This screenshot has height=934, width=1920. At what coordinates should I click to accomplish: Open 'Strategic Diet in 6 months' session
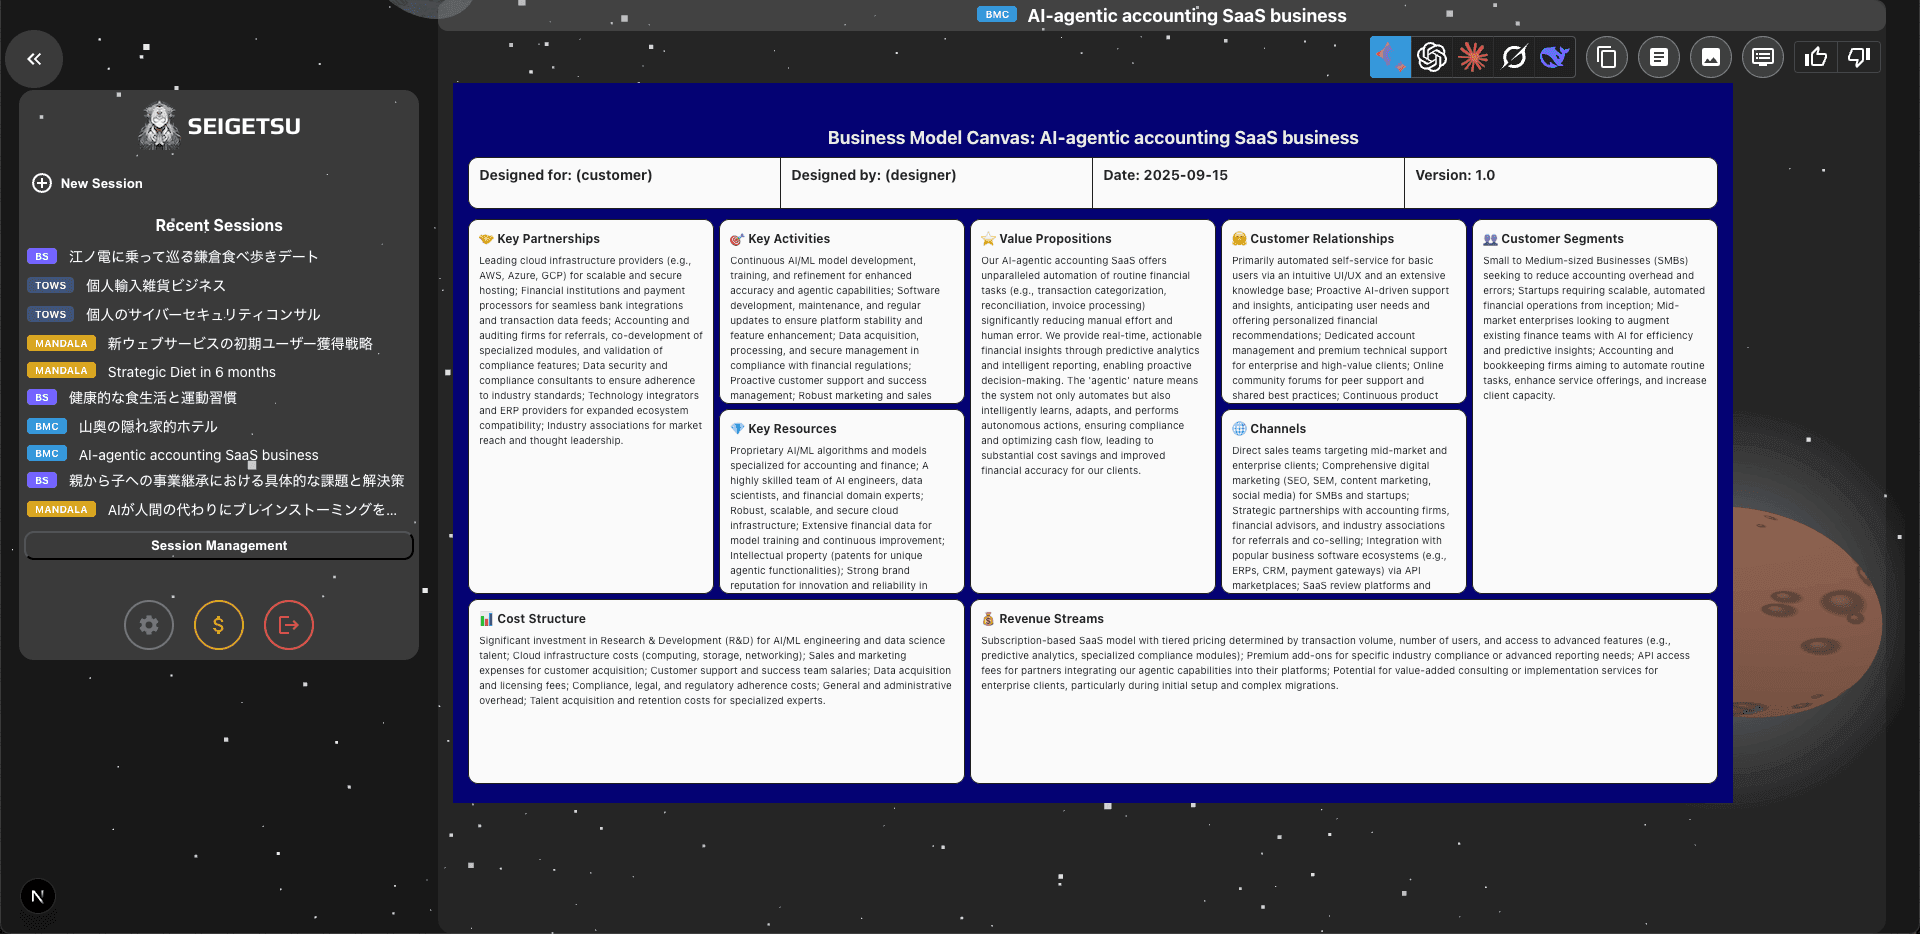pyautogui.click(x=191, y=371)
